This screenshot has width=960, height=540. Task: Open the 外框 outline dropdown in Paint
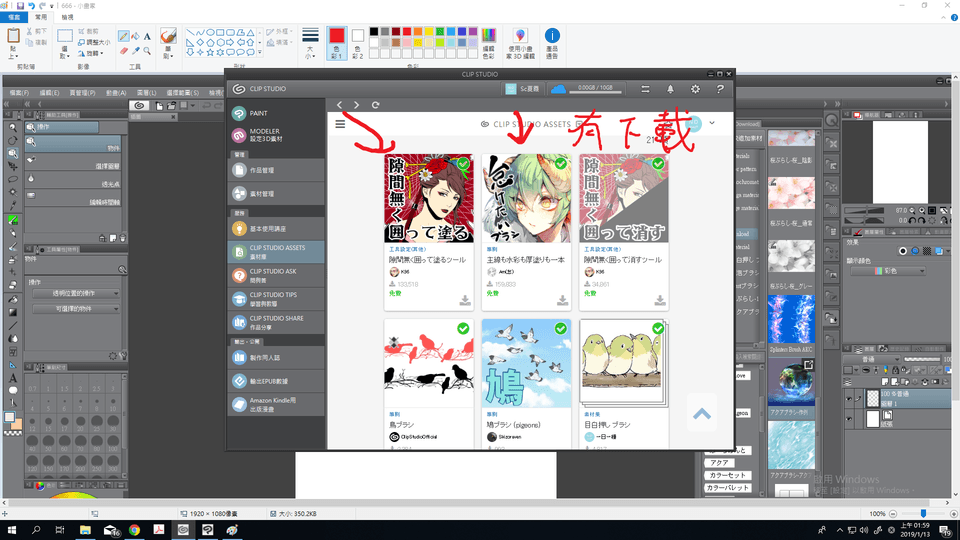tap(279, 32)
